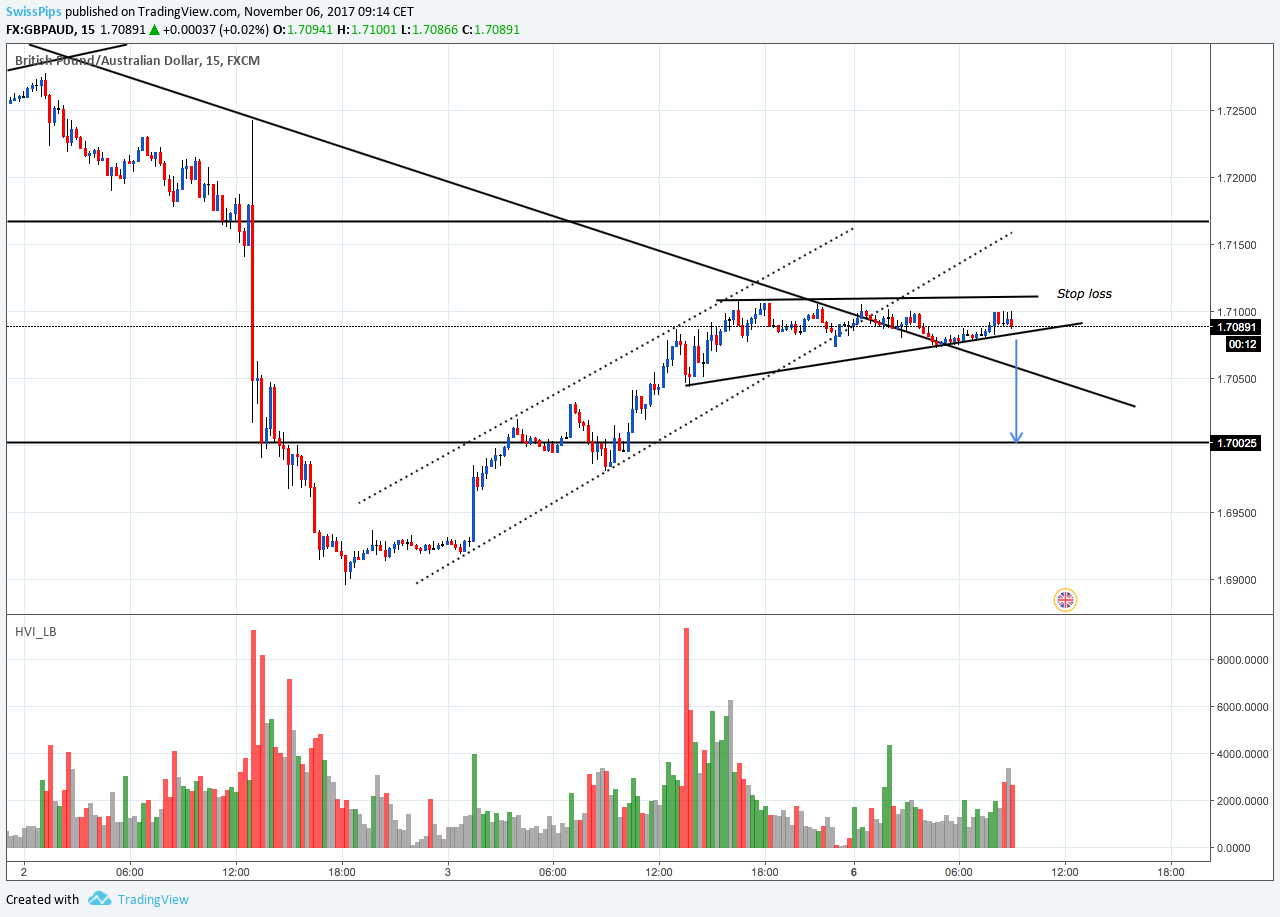Click the 1.71500 price axis label
1280x917 pixels.
(x=1238, y=245)
